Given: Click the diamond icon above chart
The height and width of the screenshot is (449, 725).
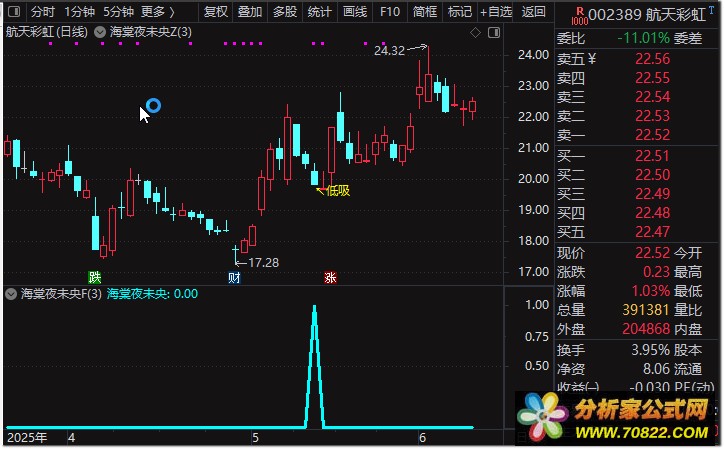Looking at the screenshot, I should point(475,32).
